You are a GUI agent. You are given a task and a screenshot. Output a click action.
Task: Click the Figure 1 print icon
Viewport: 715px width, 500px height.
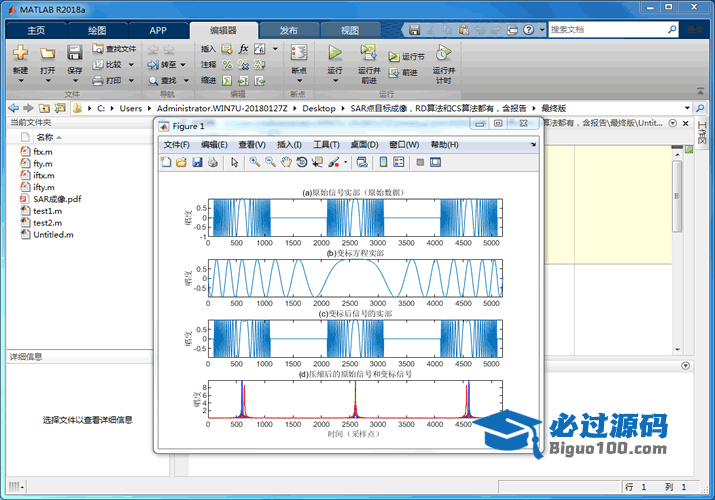tap(212, 162)
